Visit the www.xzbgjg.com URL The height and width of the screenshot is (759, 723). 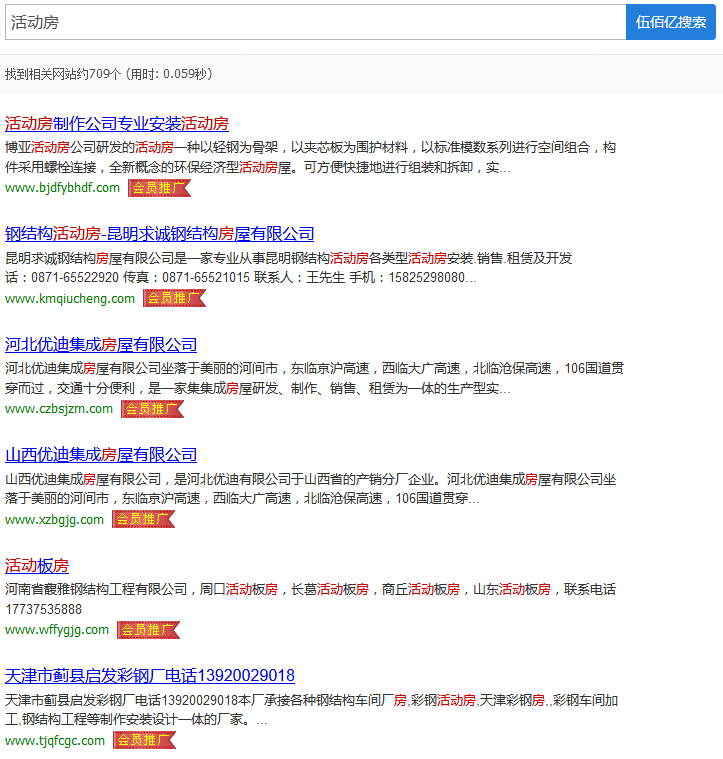click(x=54, y=519)
